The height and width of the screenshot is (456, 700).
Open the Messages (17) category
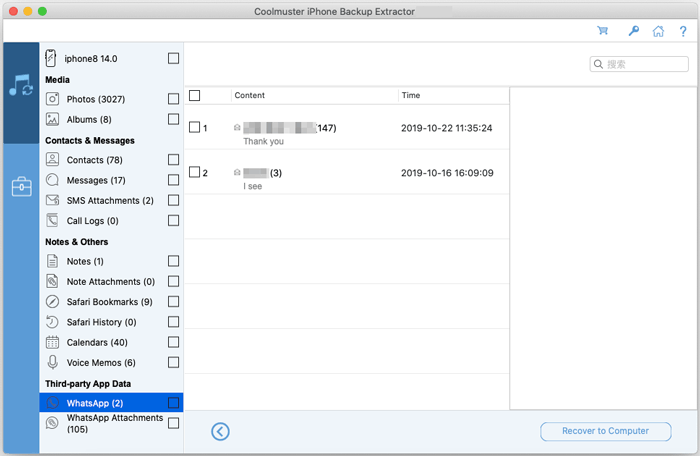[x=96, y=180]
